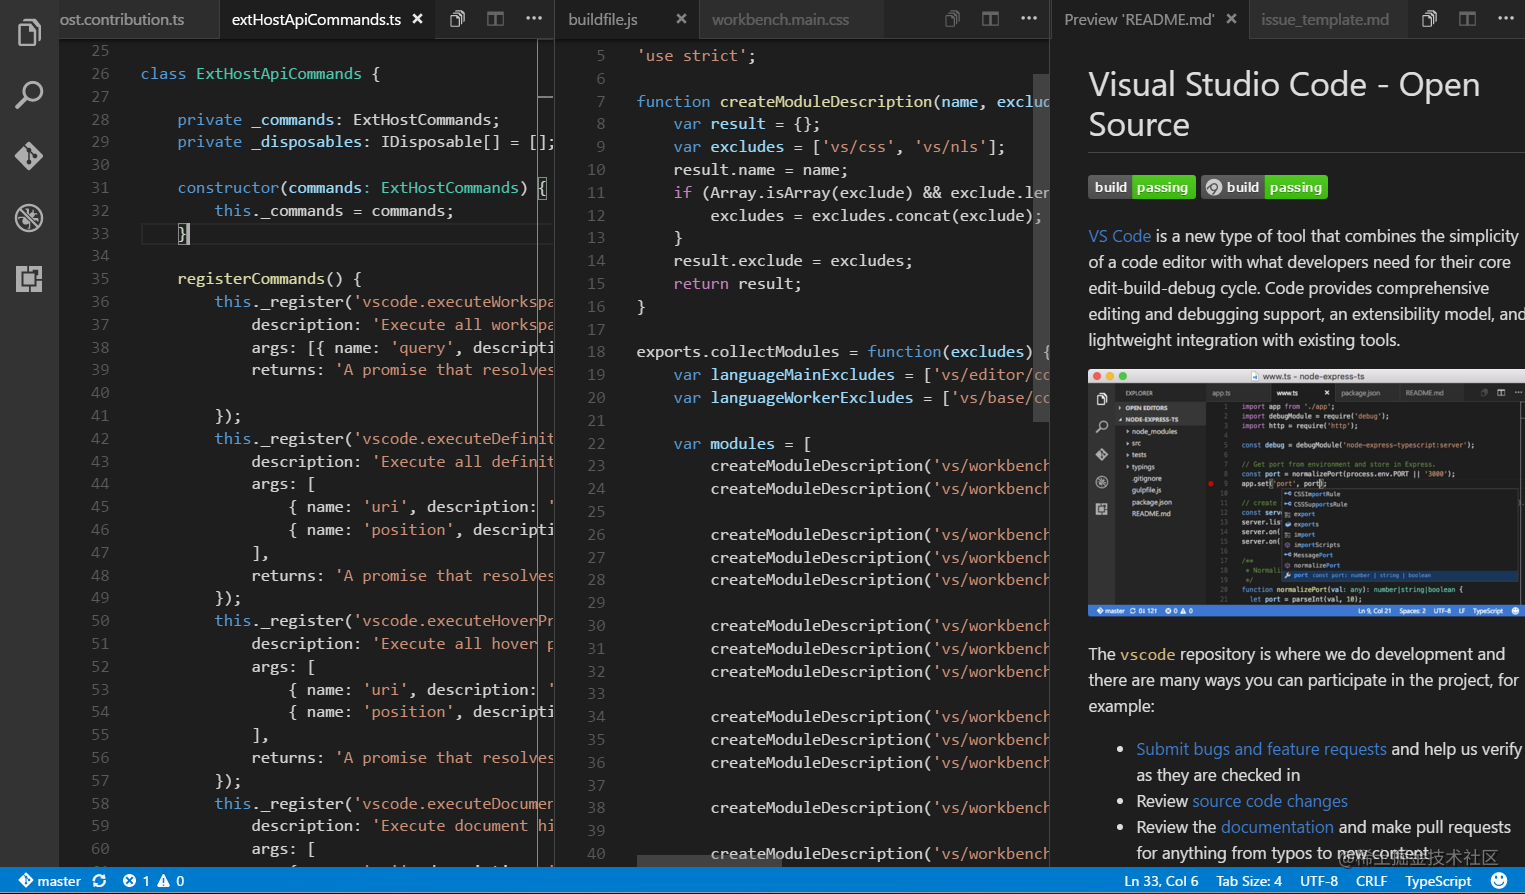
Task: Click the feedback smiley in status bar
Action: click(x=1498, y=881)
